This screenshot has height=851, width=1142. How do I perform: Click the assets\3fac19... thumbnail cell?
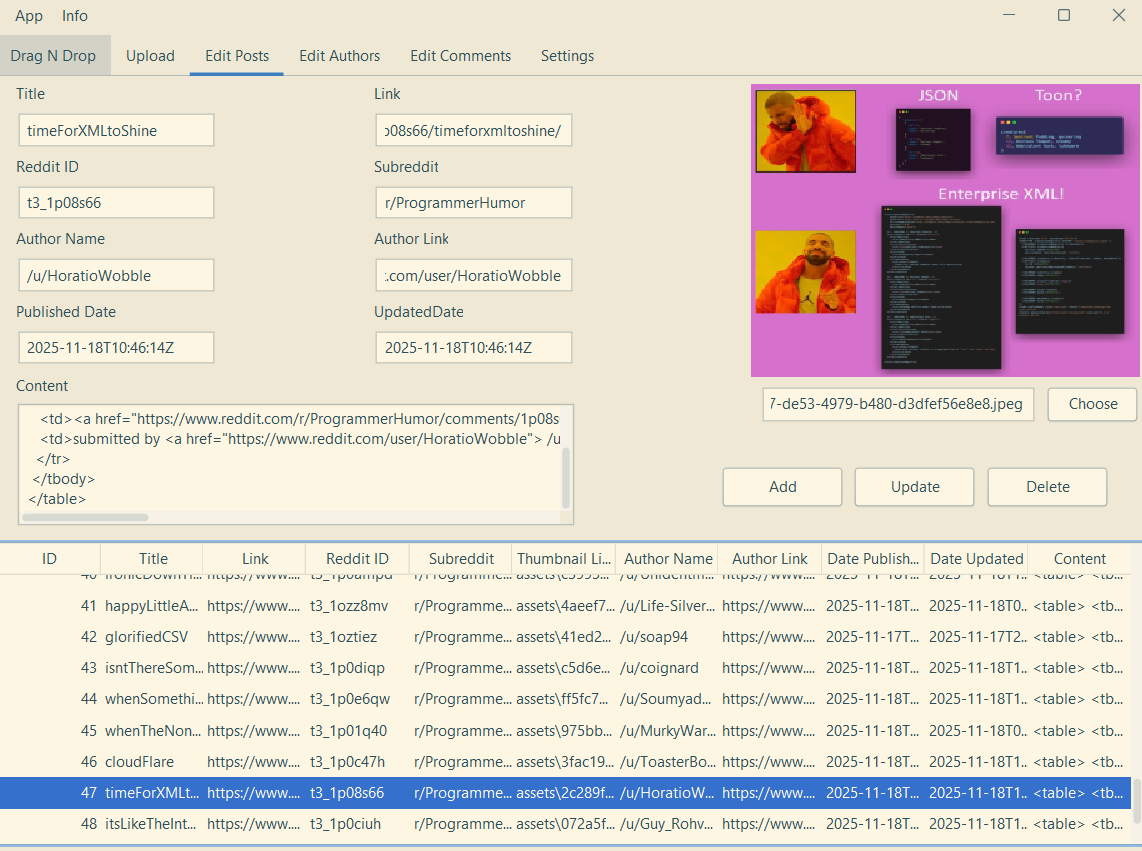tap(565, 761)
